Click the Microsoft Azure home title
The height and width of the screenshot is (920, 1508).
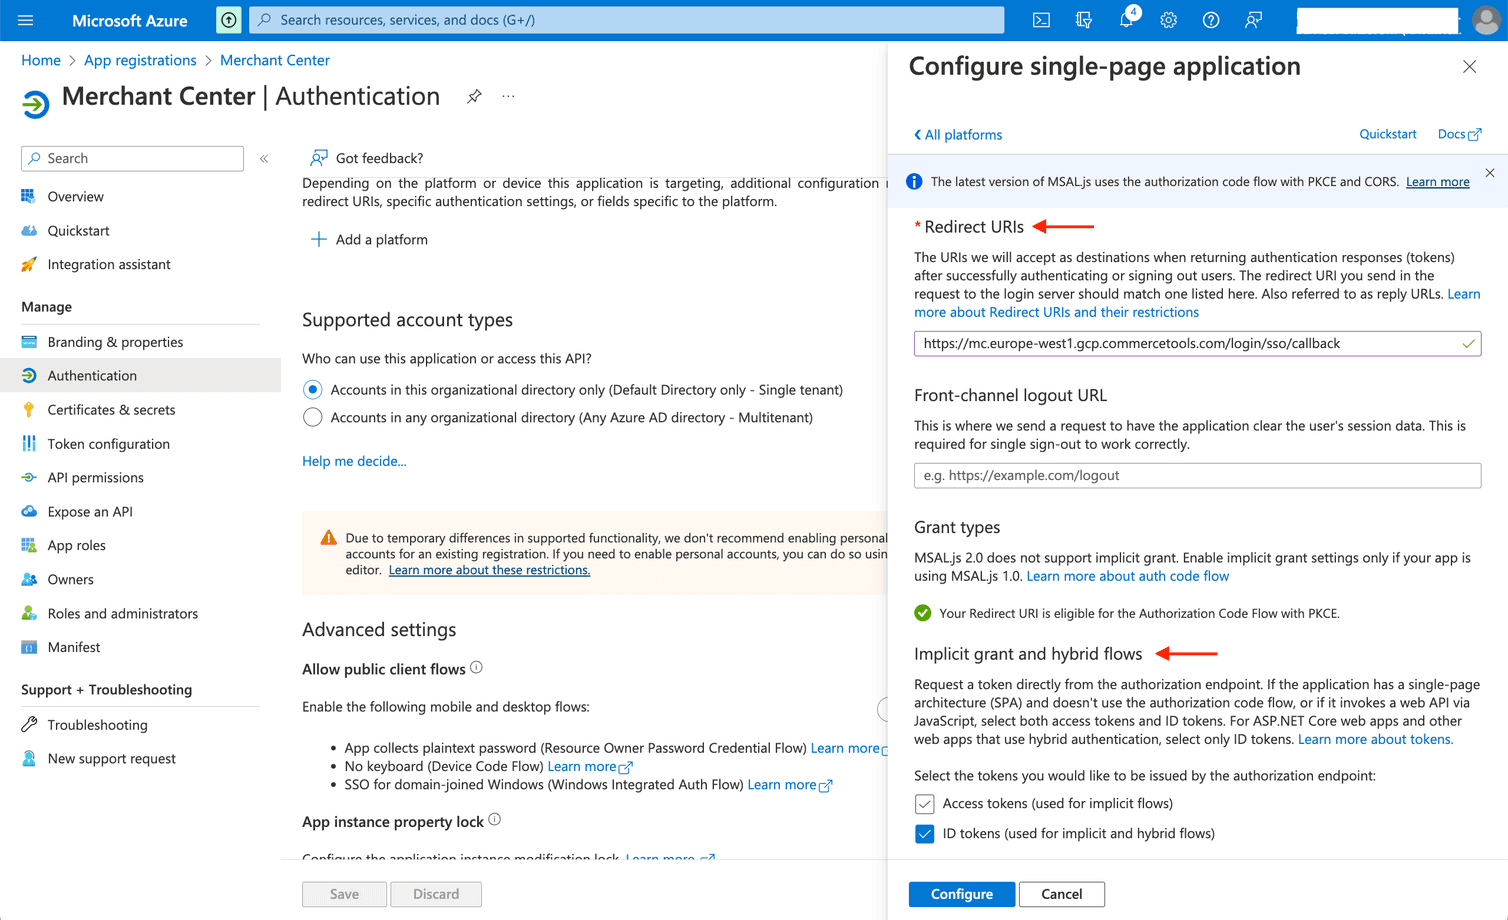pyautogui.click(x=130, y=20)
